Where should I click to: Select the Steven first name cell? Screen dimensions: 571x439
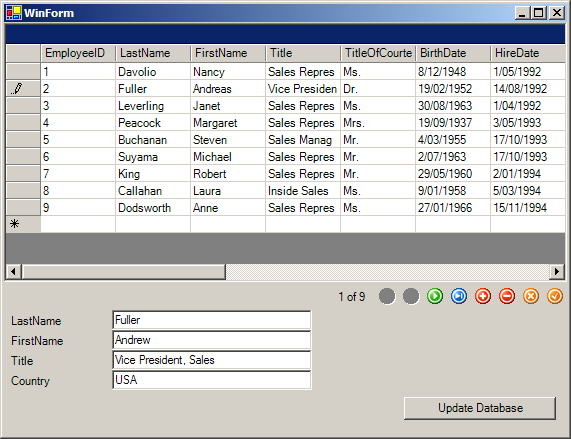(228, 139)
